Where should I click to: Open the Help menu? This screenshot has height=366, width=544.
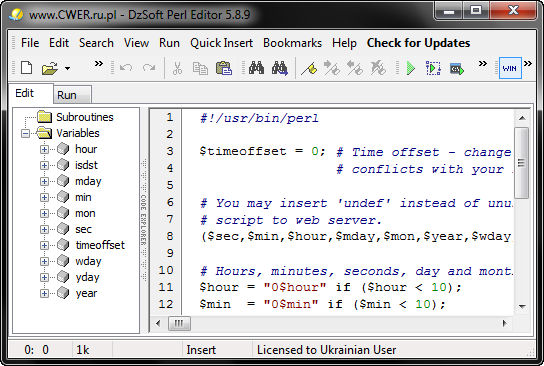344,43
